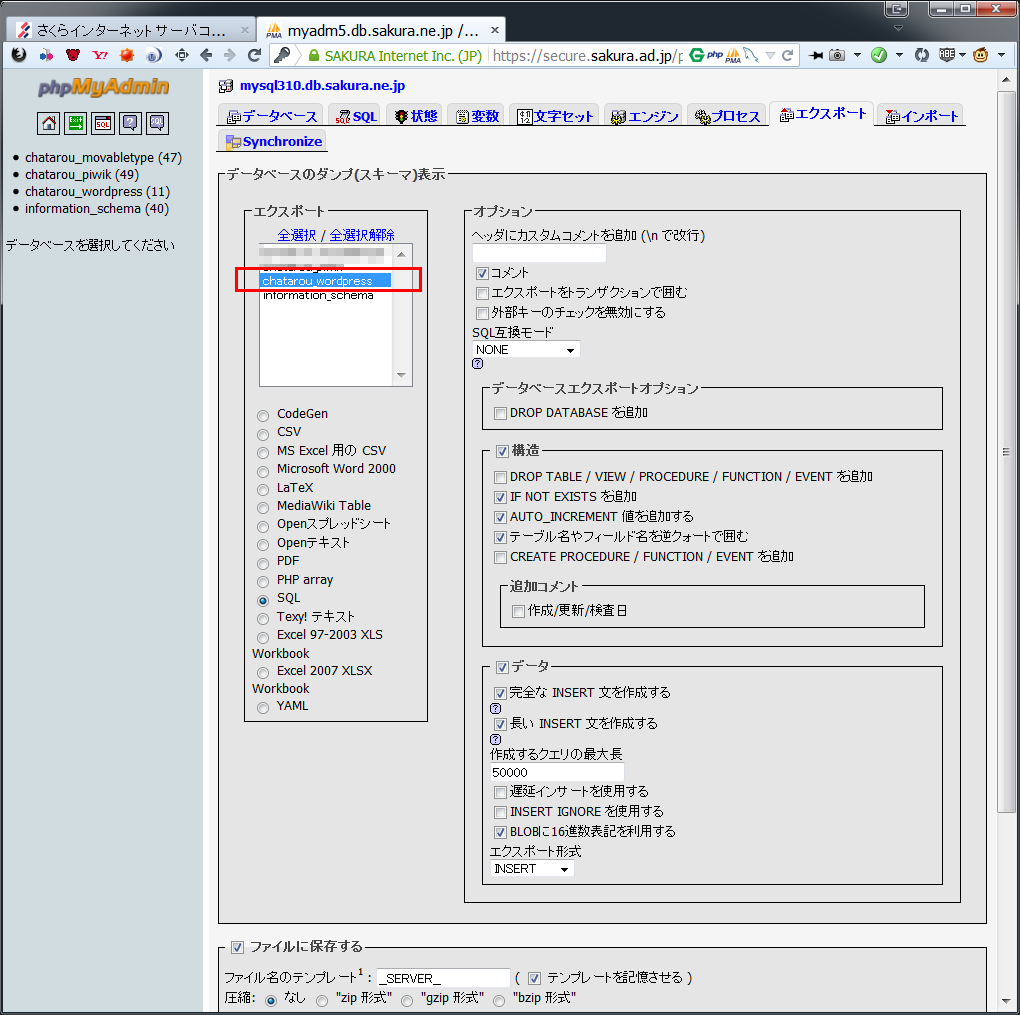Screen dimensions: 1020x1015
Task: Select the YAML export format radio
Action: [263, 708]
